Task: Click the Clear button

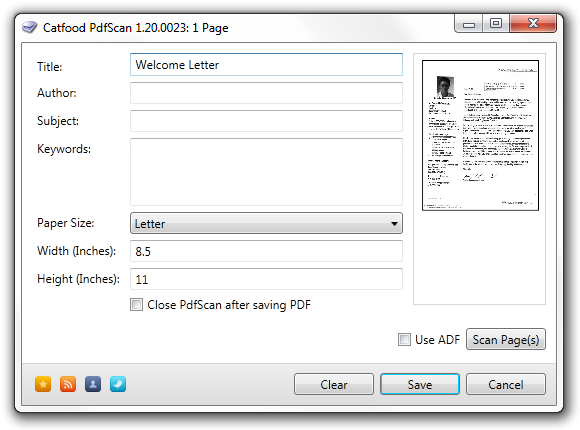Action: (x=334, y=384)
